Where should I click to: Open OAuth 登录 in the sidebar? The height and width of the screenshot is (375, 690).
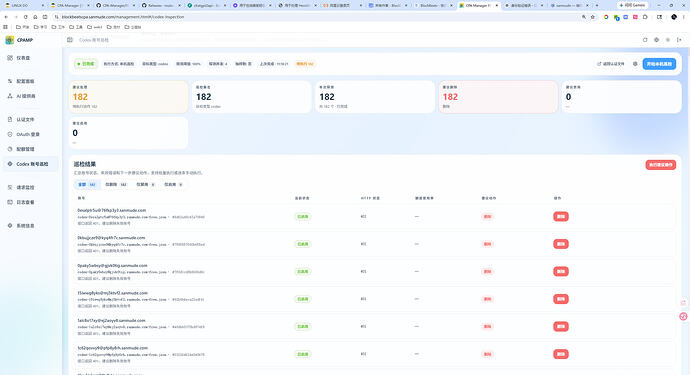pyautogui.click(x=30, y=134)
